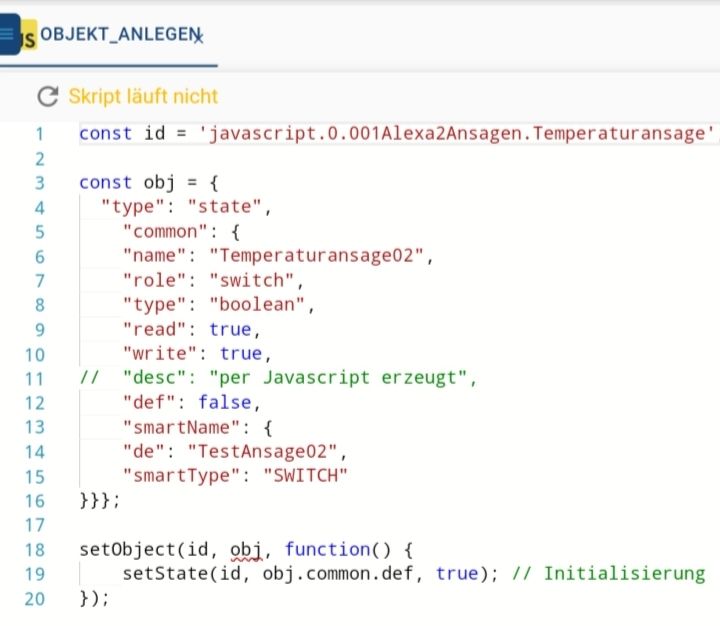Viewport: 720px width, 626px height.
Task: Click the "read": true line
Action: (x=191, y=329)
